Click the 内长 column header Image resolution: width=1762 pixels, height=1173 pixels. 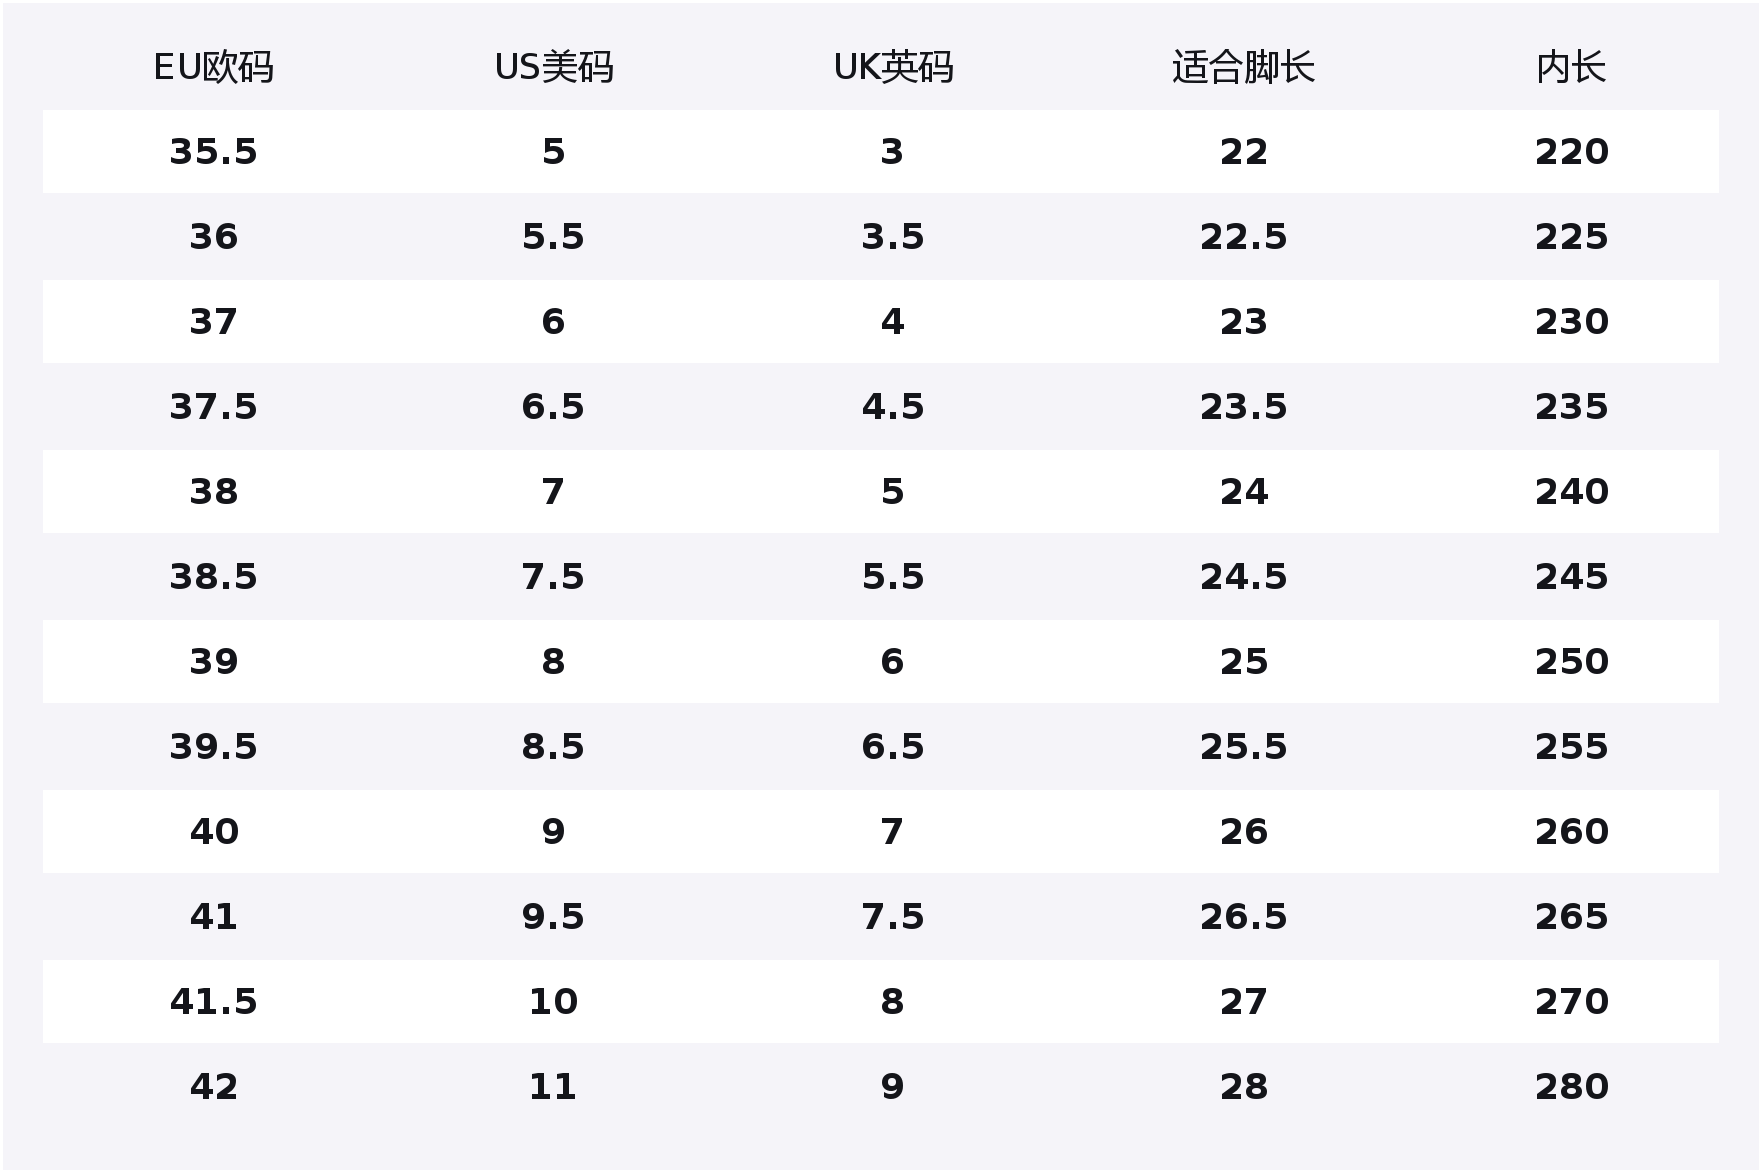pos(1571,68)
